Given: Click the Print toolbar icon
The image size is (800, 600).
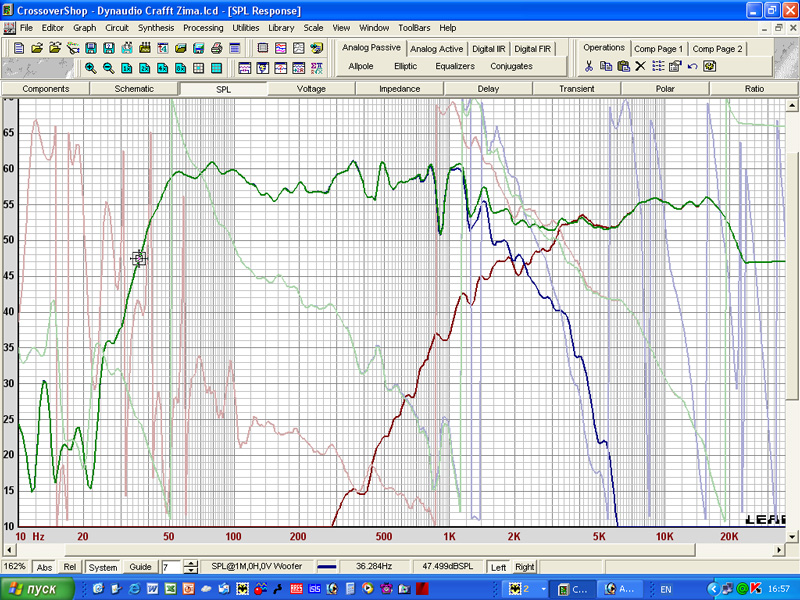Looking at the screenshot, I should [x=216, y=48].
